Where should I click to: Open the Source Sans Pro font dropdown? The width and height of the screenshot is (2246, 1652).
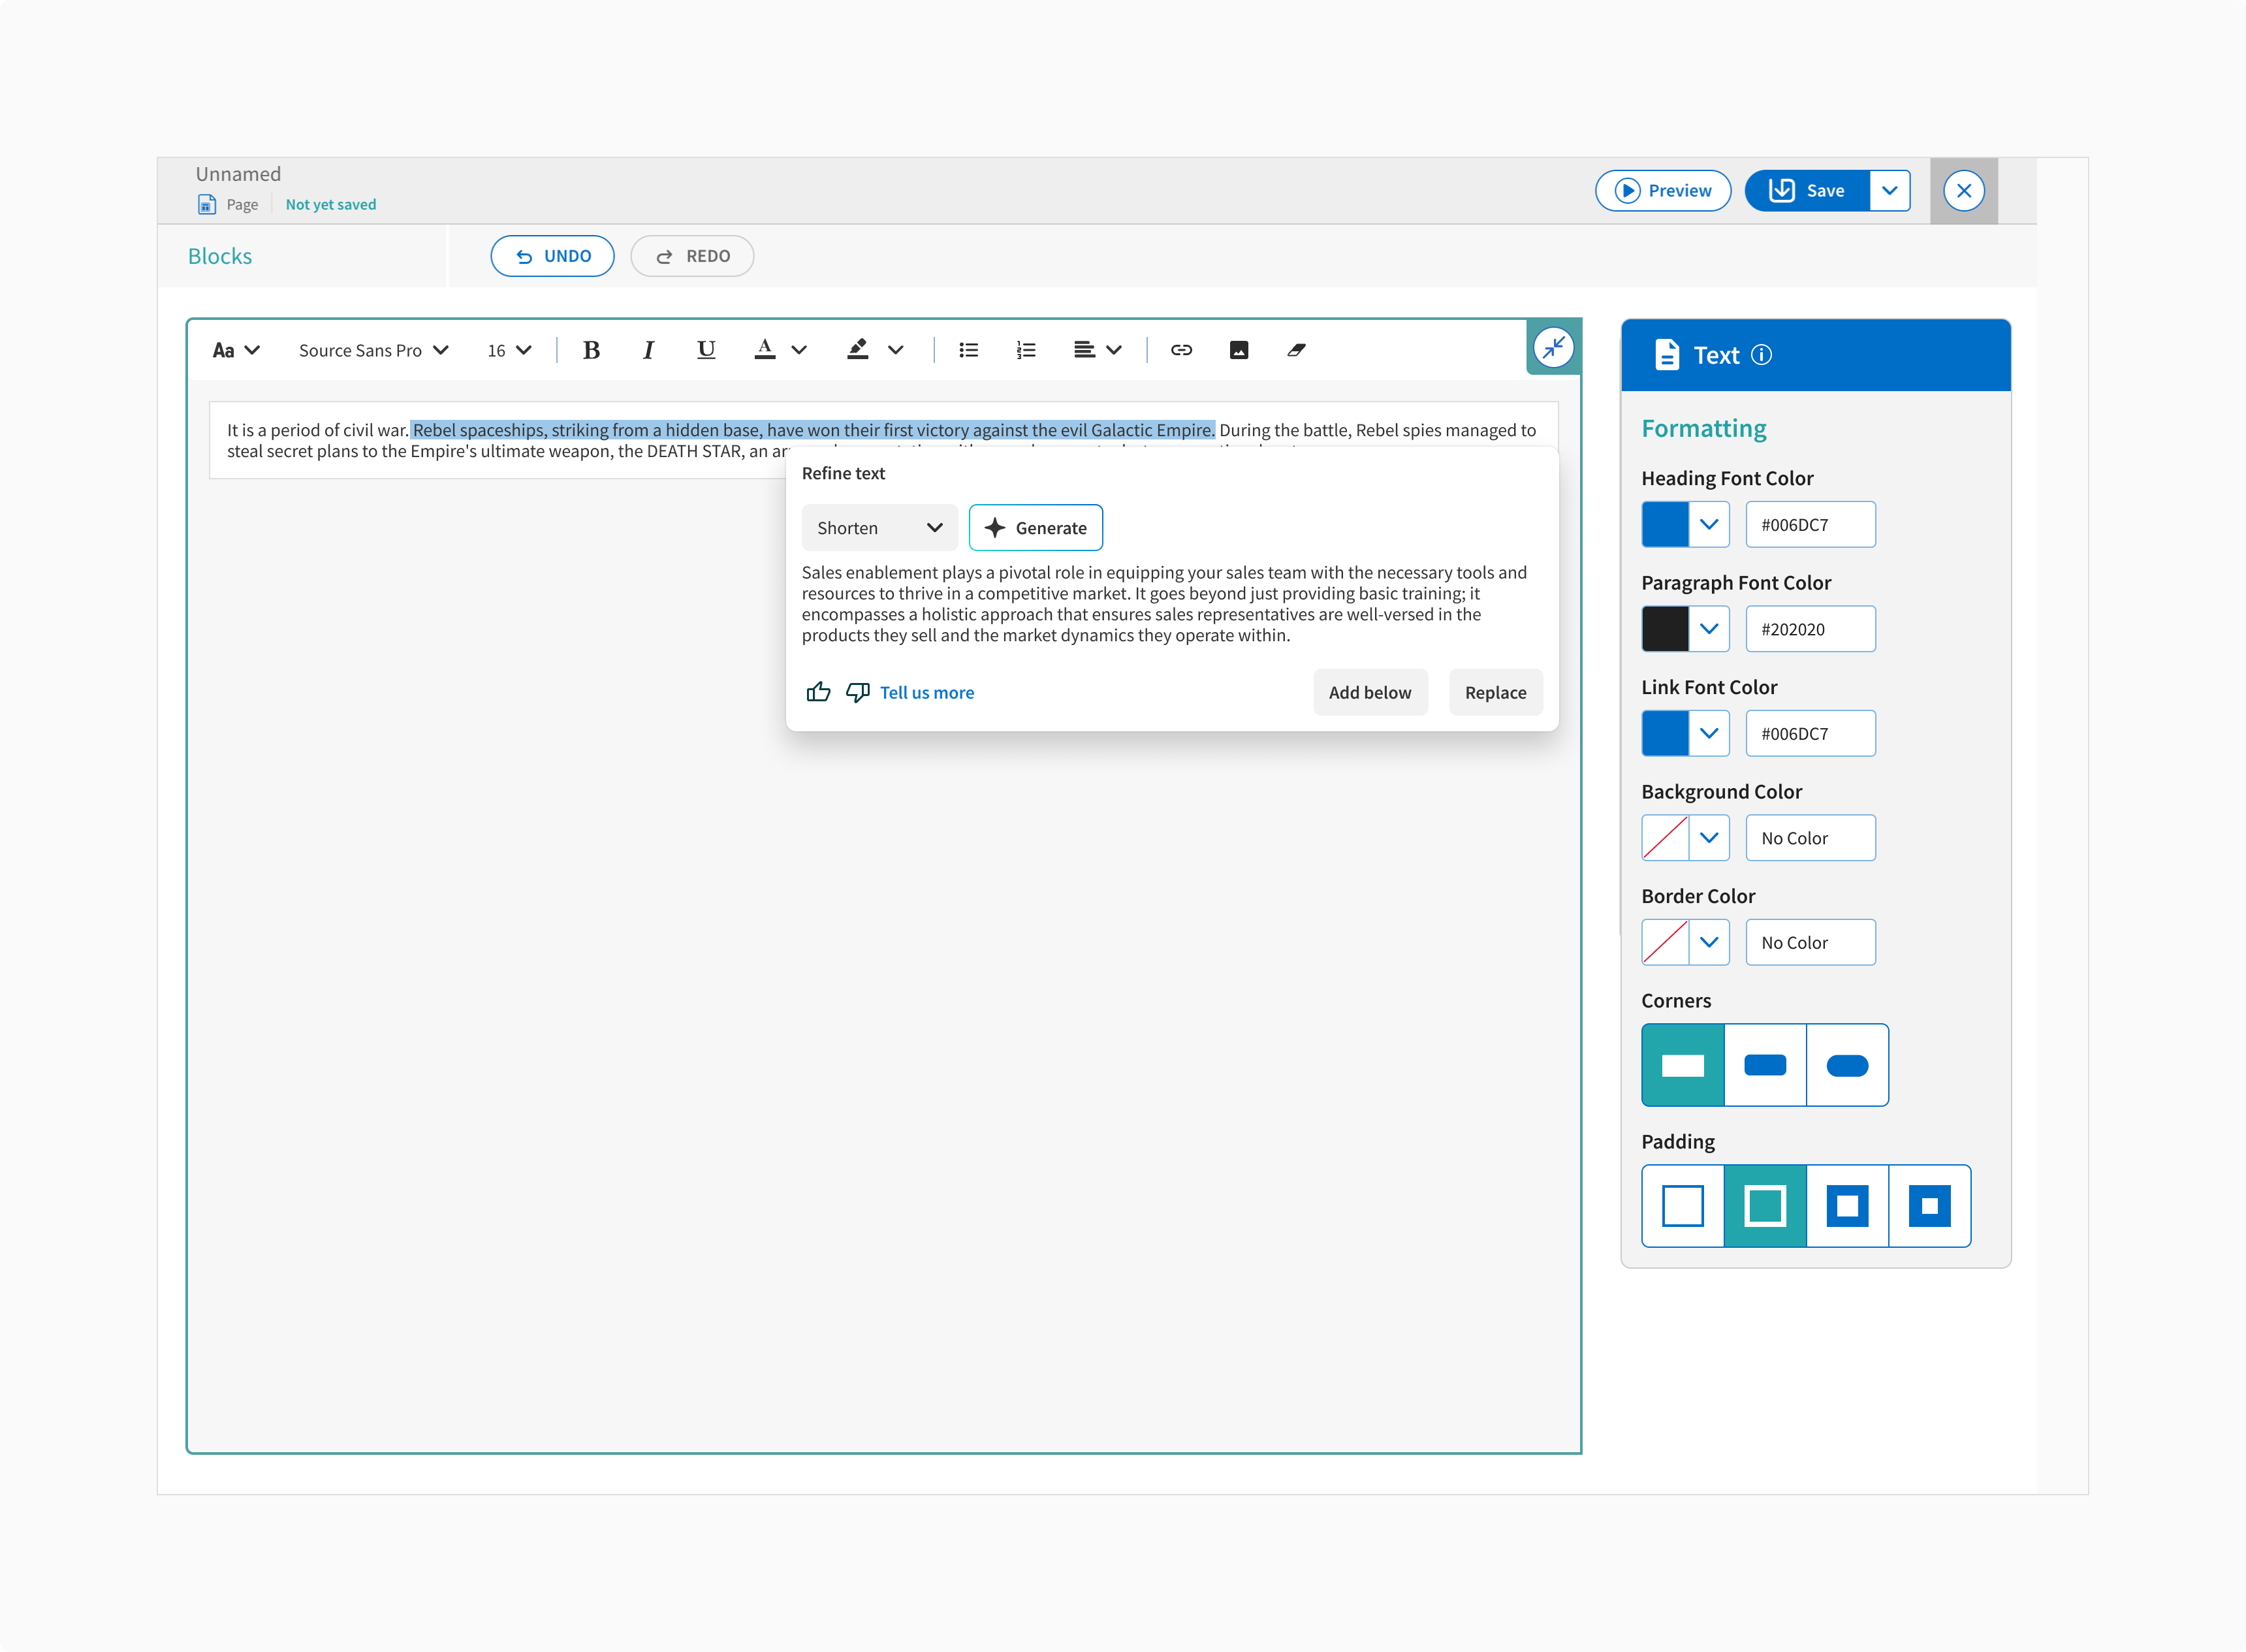(373, 350)
